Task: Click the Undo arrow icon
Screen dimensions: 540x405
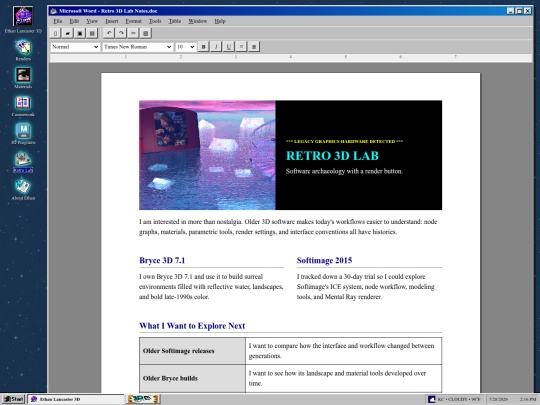Action: click(109, 33)
